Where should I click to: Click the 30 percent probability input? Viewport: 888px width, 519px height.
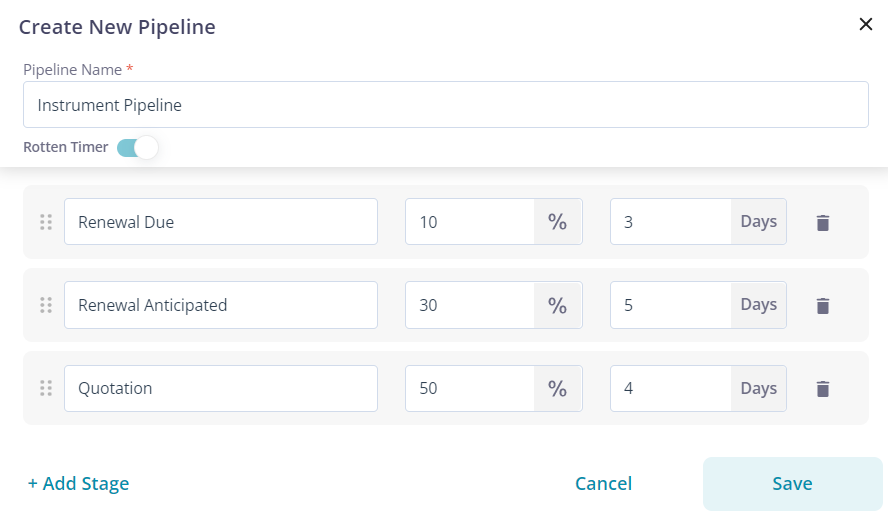469,305
